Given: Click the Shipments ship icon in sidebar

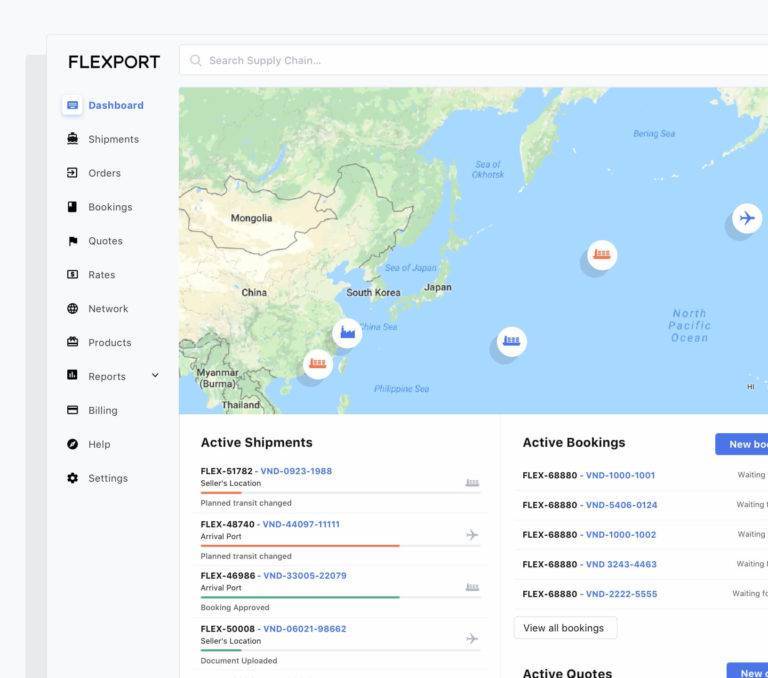Looking at the screenshot, I should (72, 139).
